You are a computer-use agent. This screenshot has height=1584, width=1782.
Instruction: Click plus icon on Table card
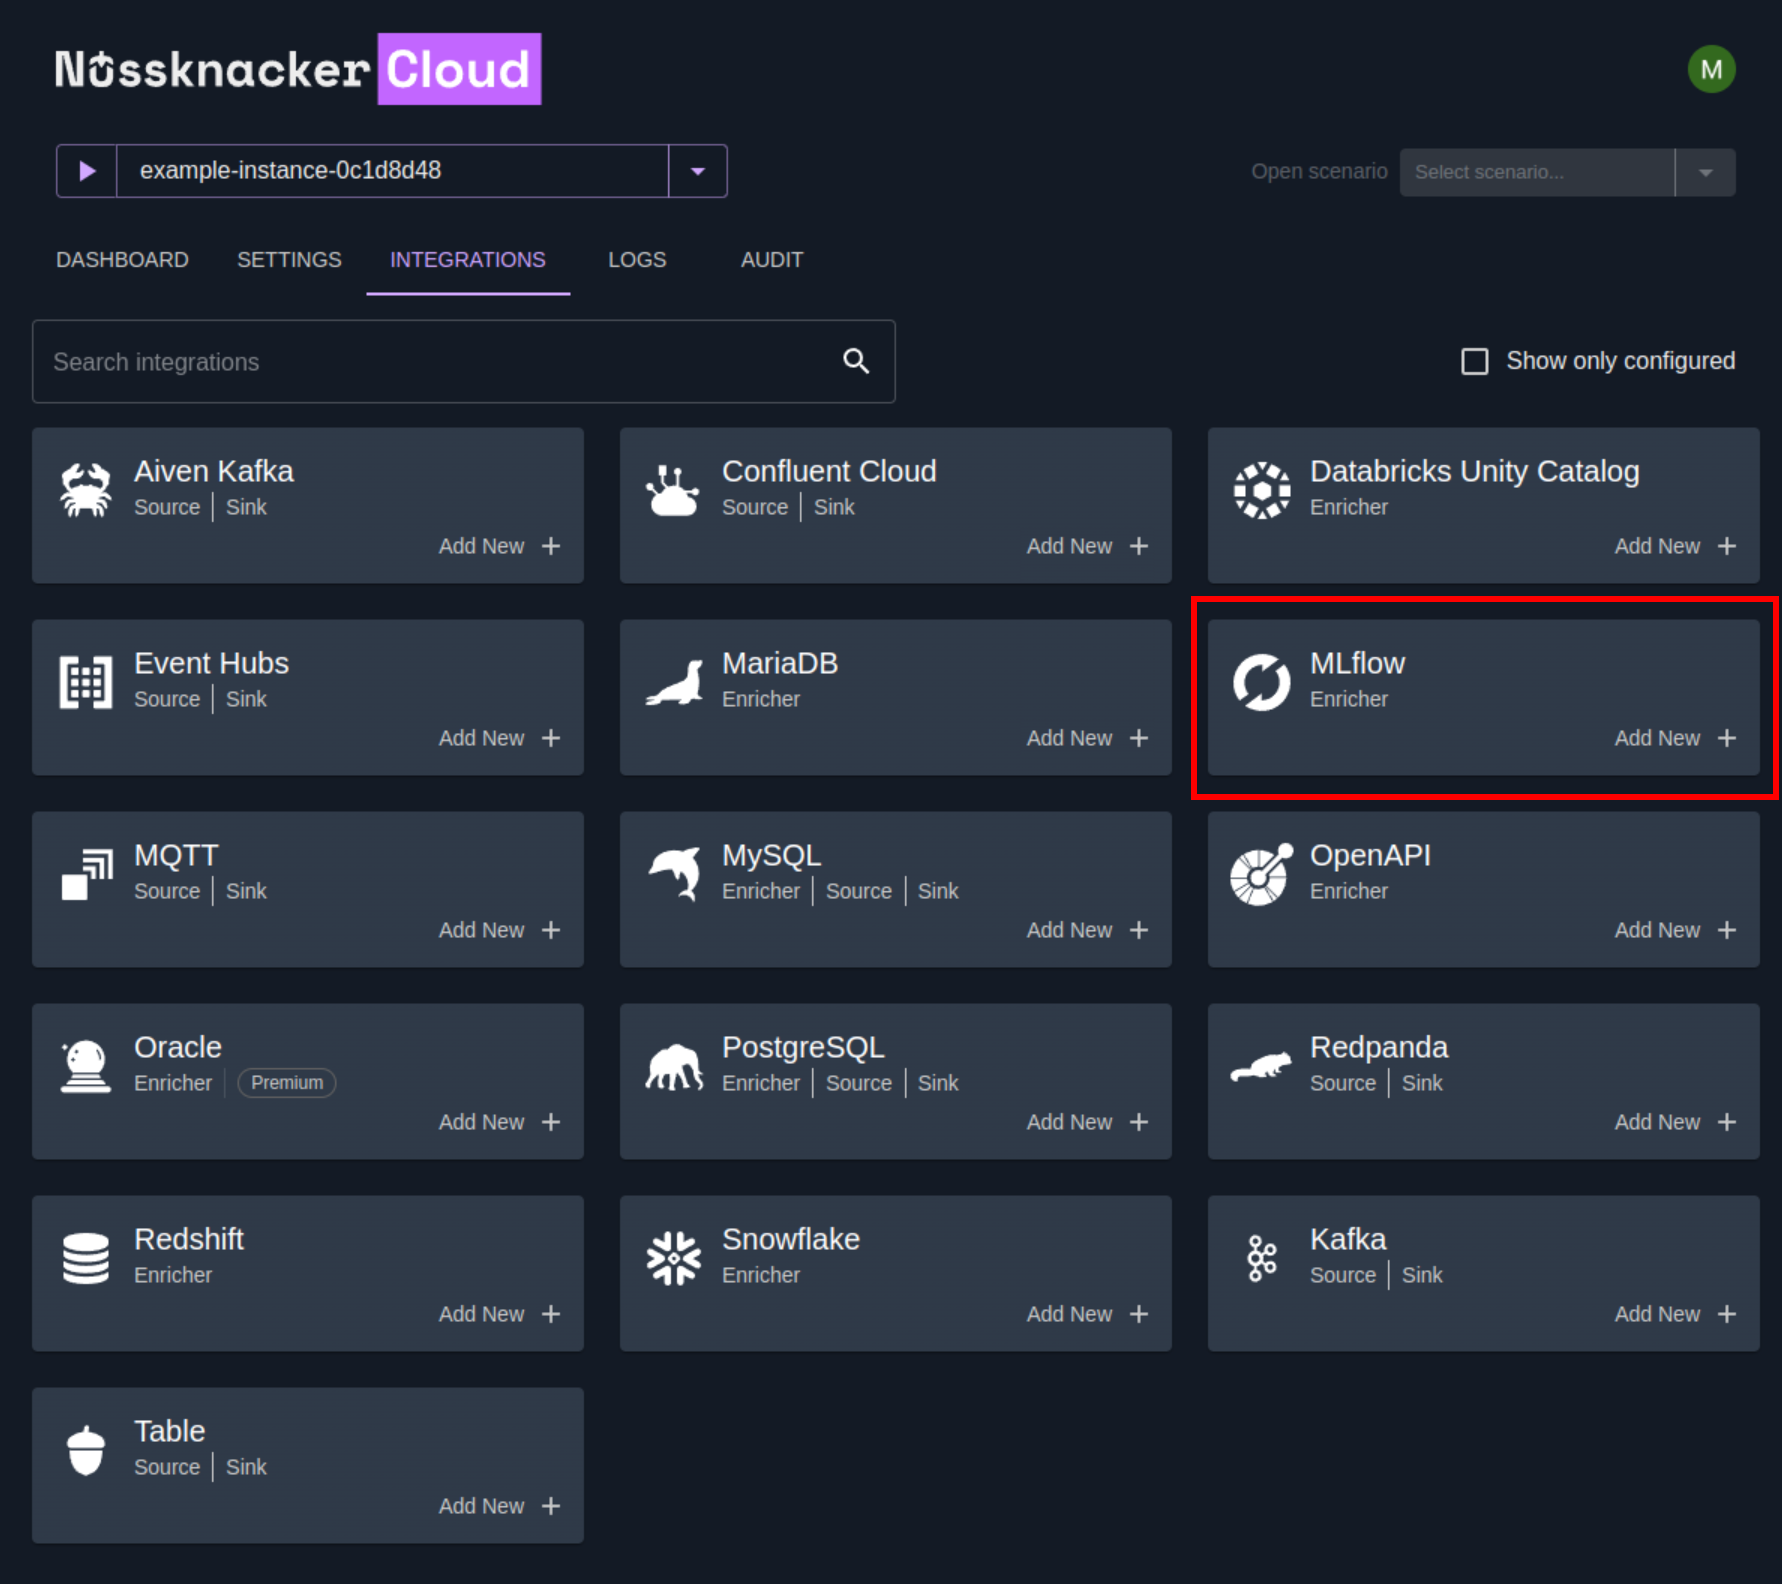pos(551,1506)
